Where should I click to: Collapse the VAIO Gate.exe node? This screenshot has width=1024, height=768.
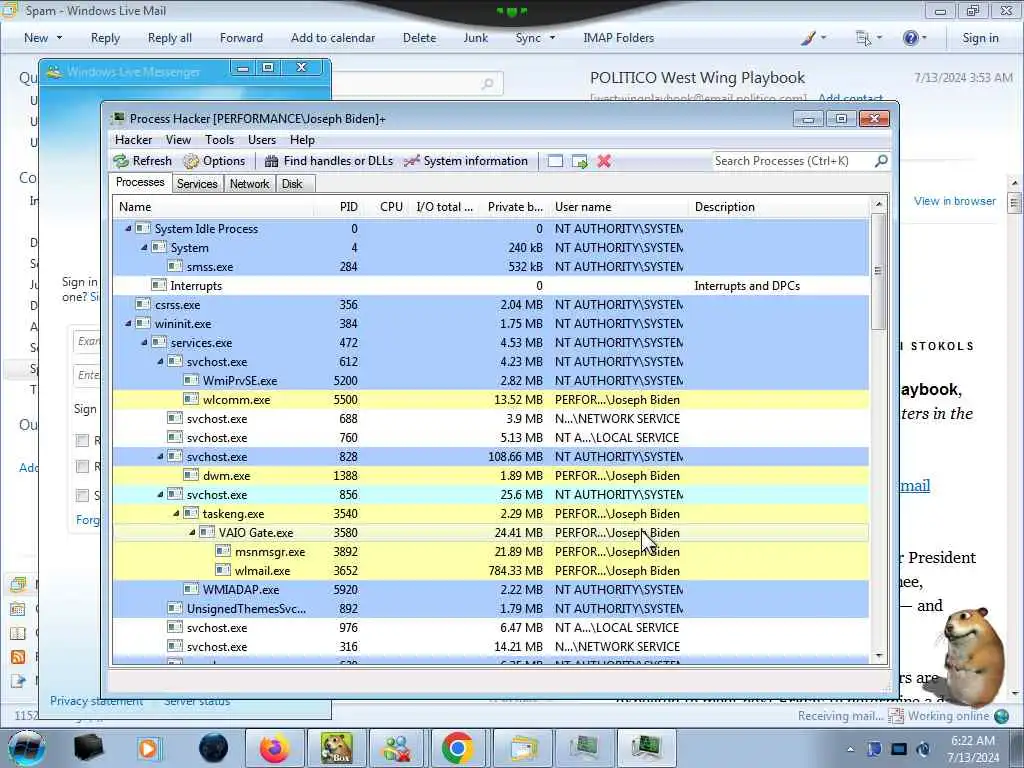(x=193, y=532)
